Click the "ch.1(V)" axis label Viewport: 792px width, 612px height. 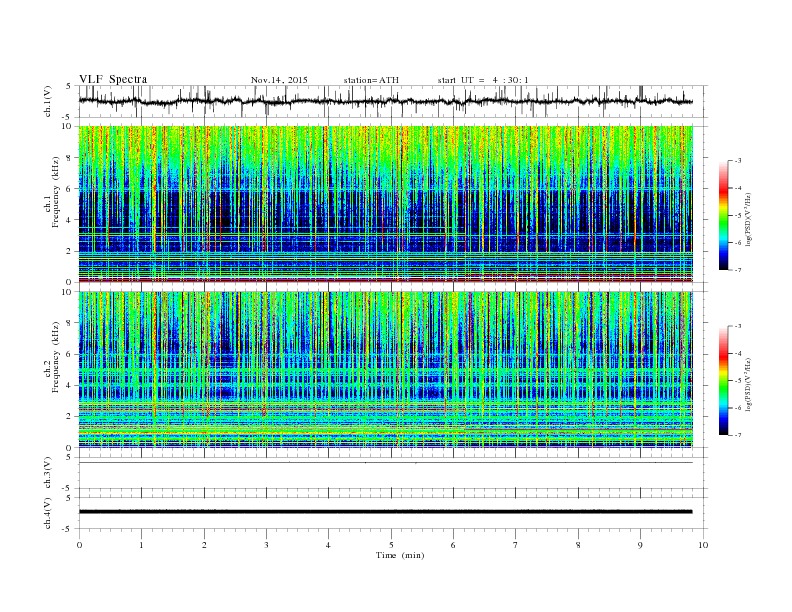[x=47, y=101]
